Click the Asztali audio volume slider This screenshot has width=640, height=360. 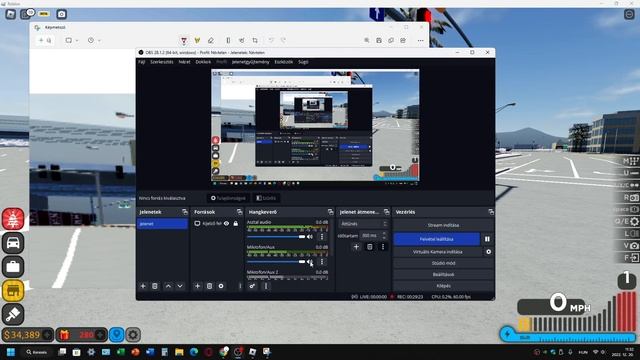pos(276,237)
